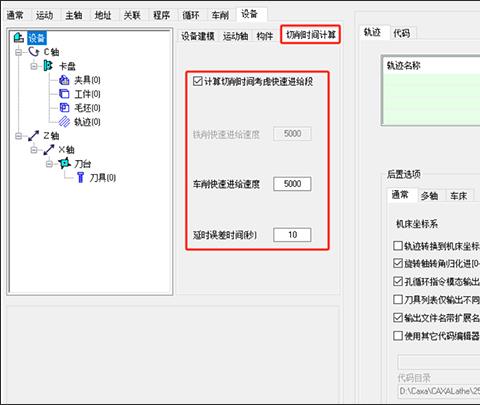Open the 运动轴 sub-tab

tap(236, 36)
